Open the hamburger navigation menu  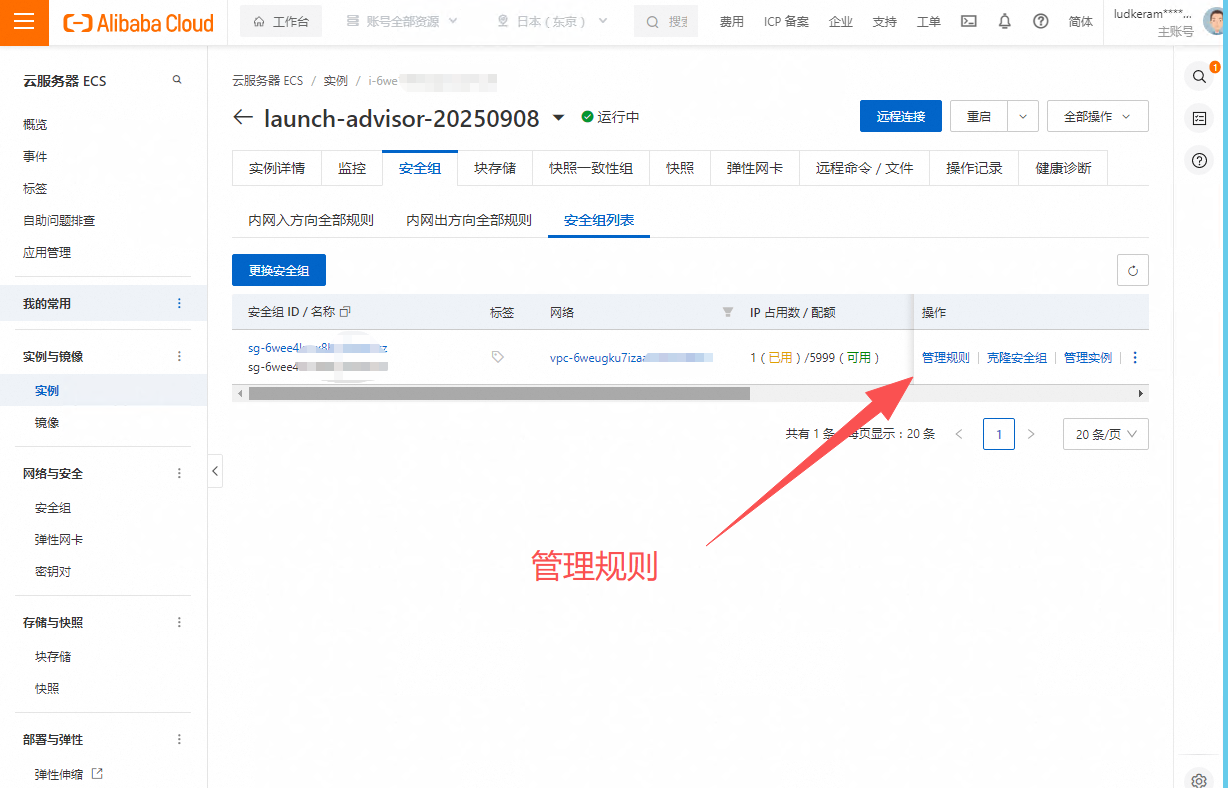point(24,22)
